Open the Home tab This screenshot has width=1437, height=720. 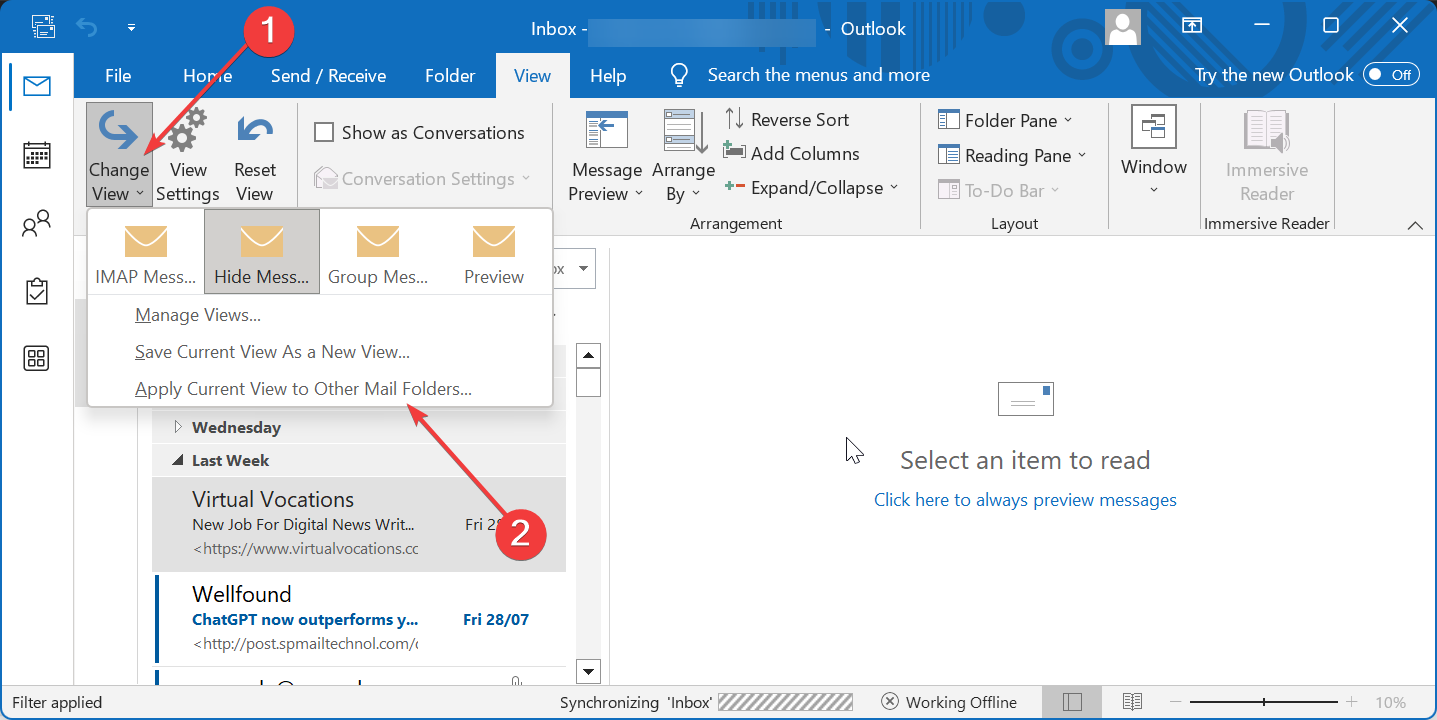pos(208,76)
